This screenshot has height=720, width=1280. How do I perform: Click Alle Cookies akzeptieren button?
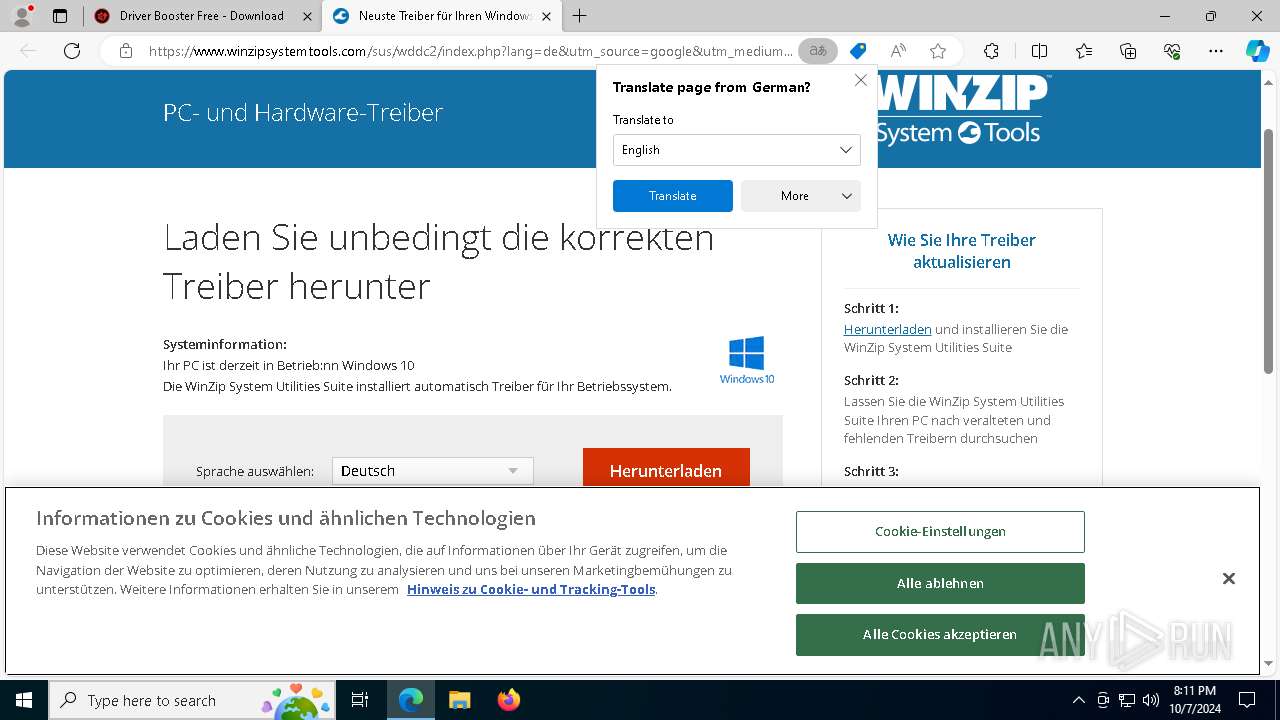940,635
